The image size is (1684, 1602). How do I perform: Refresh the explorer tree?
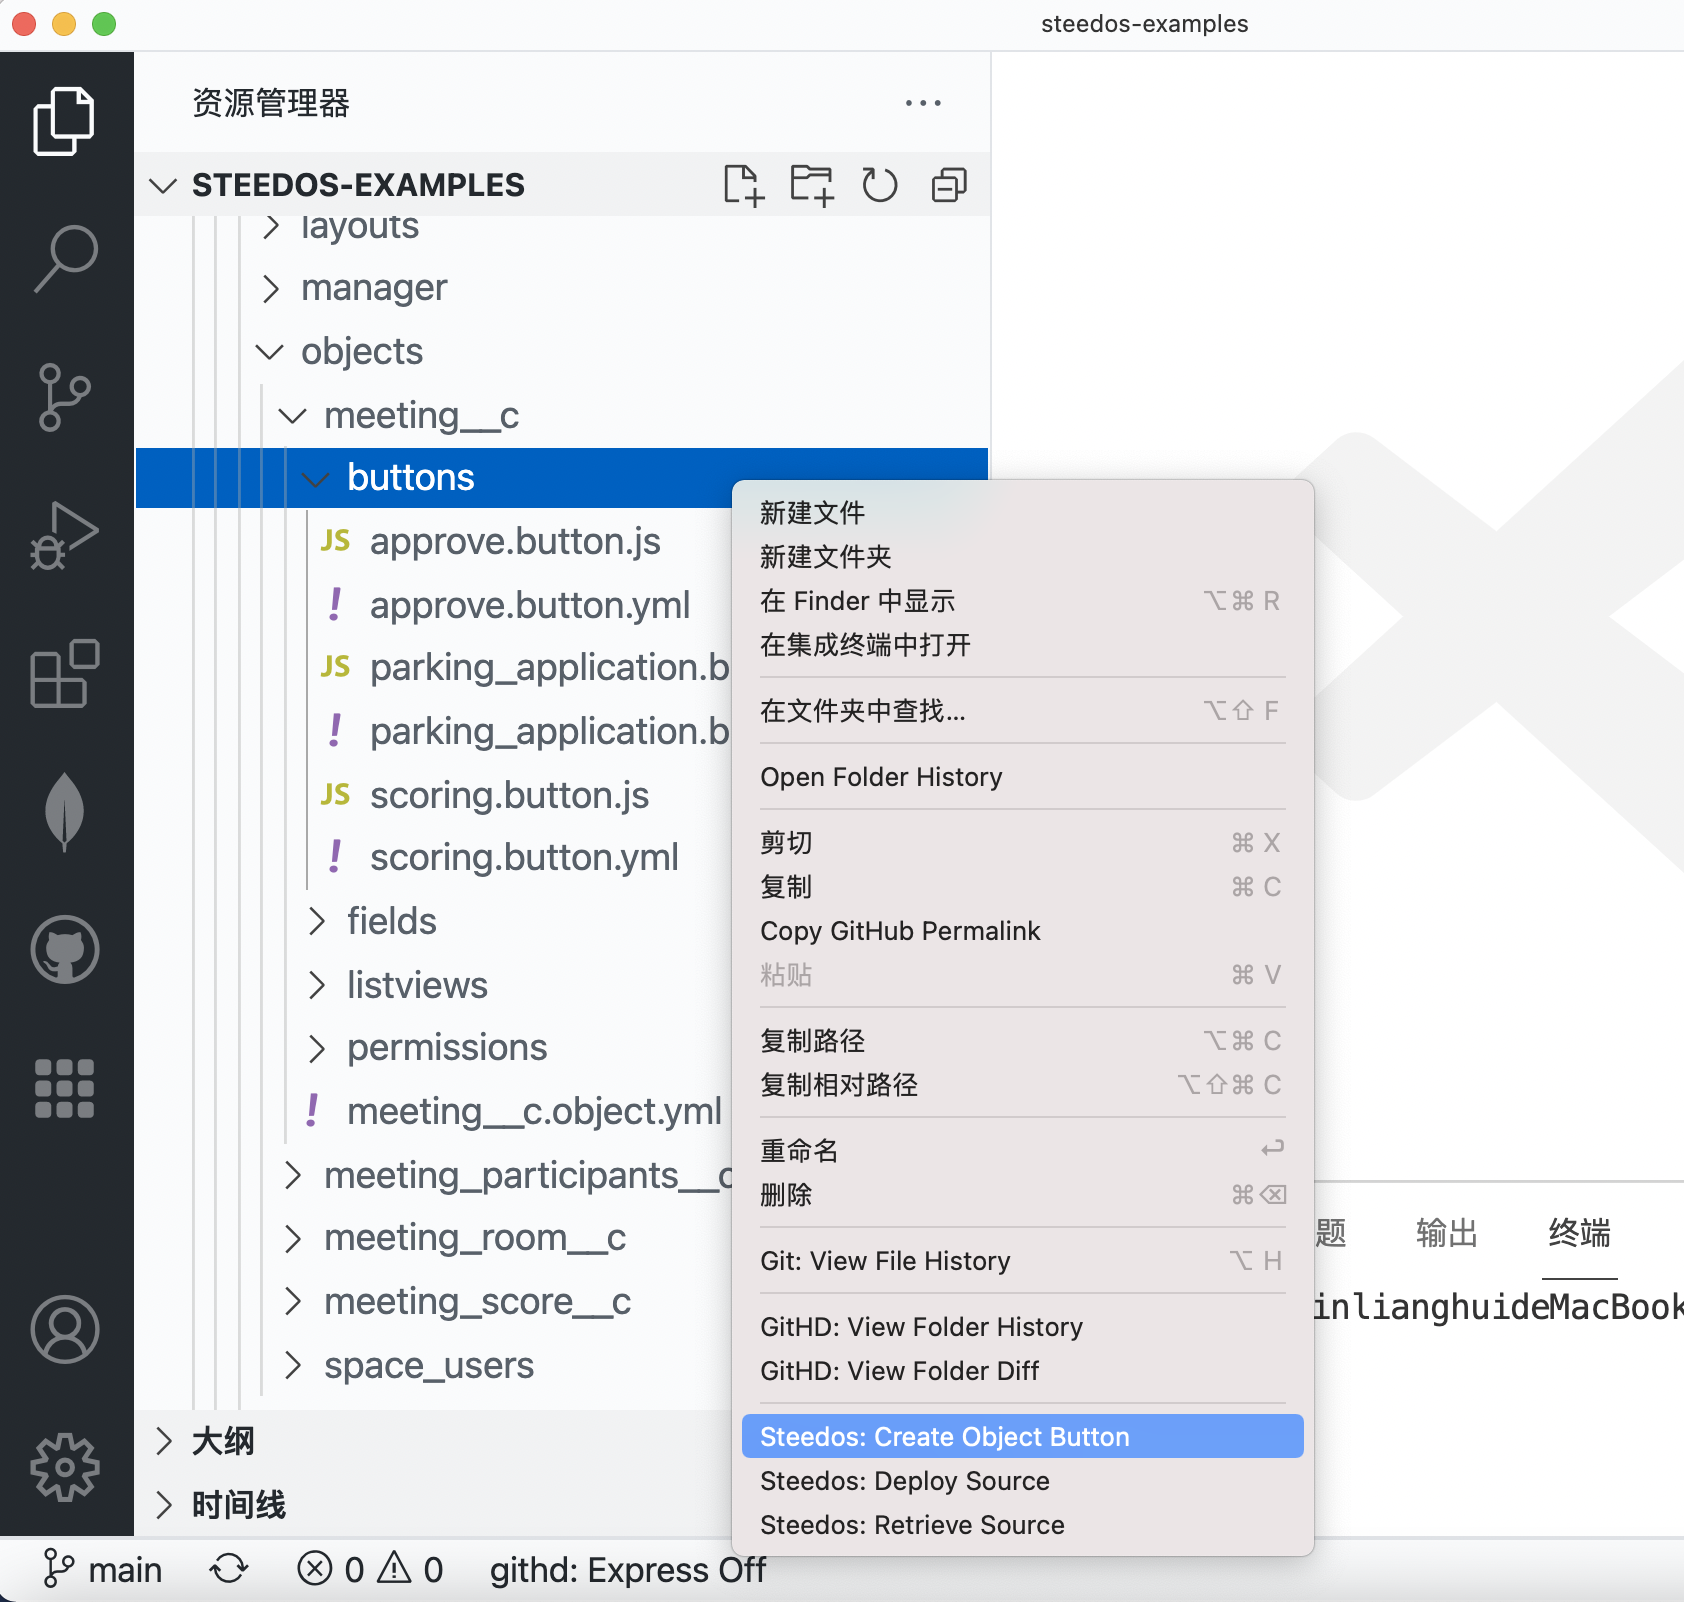pos(880,185)
